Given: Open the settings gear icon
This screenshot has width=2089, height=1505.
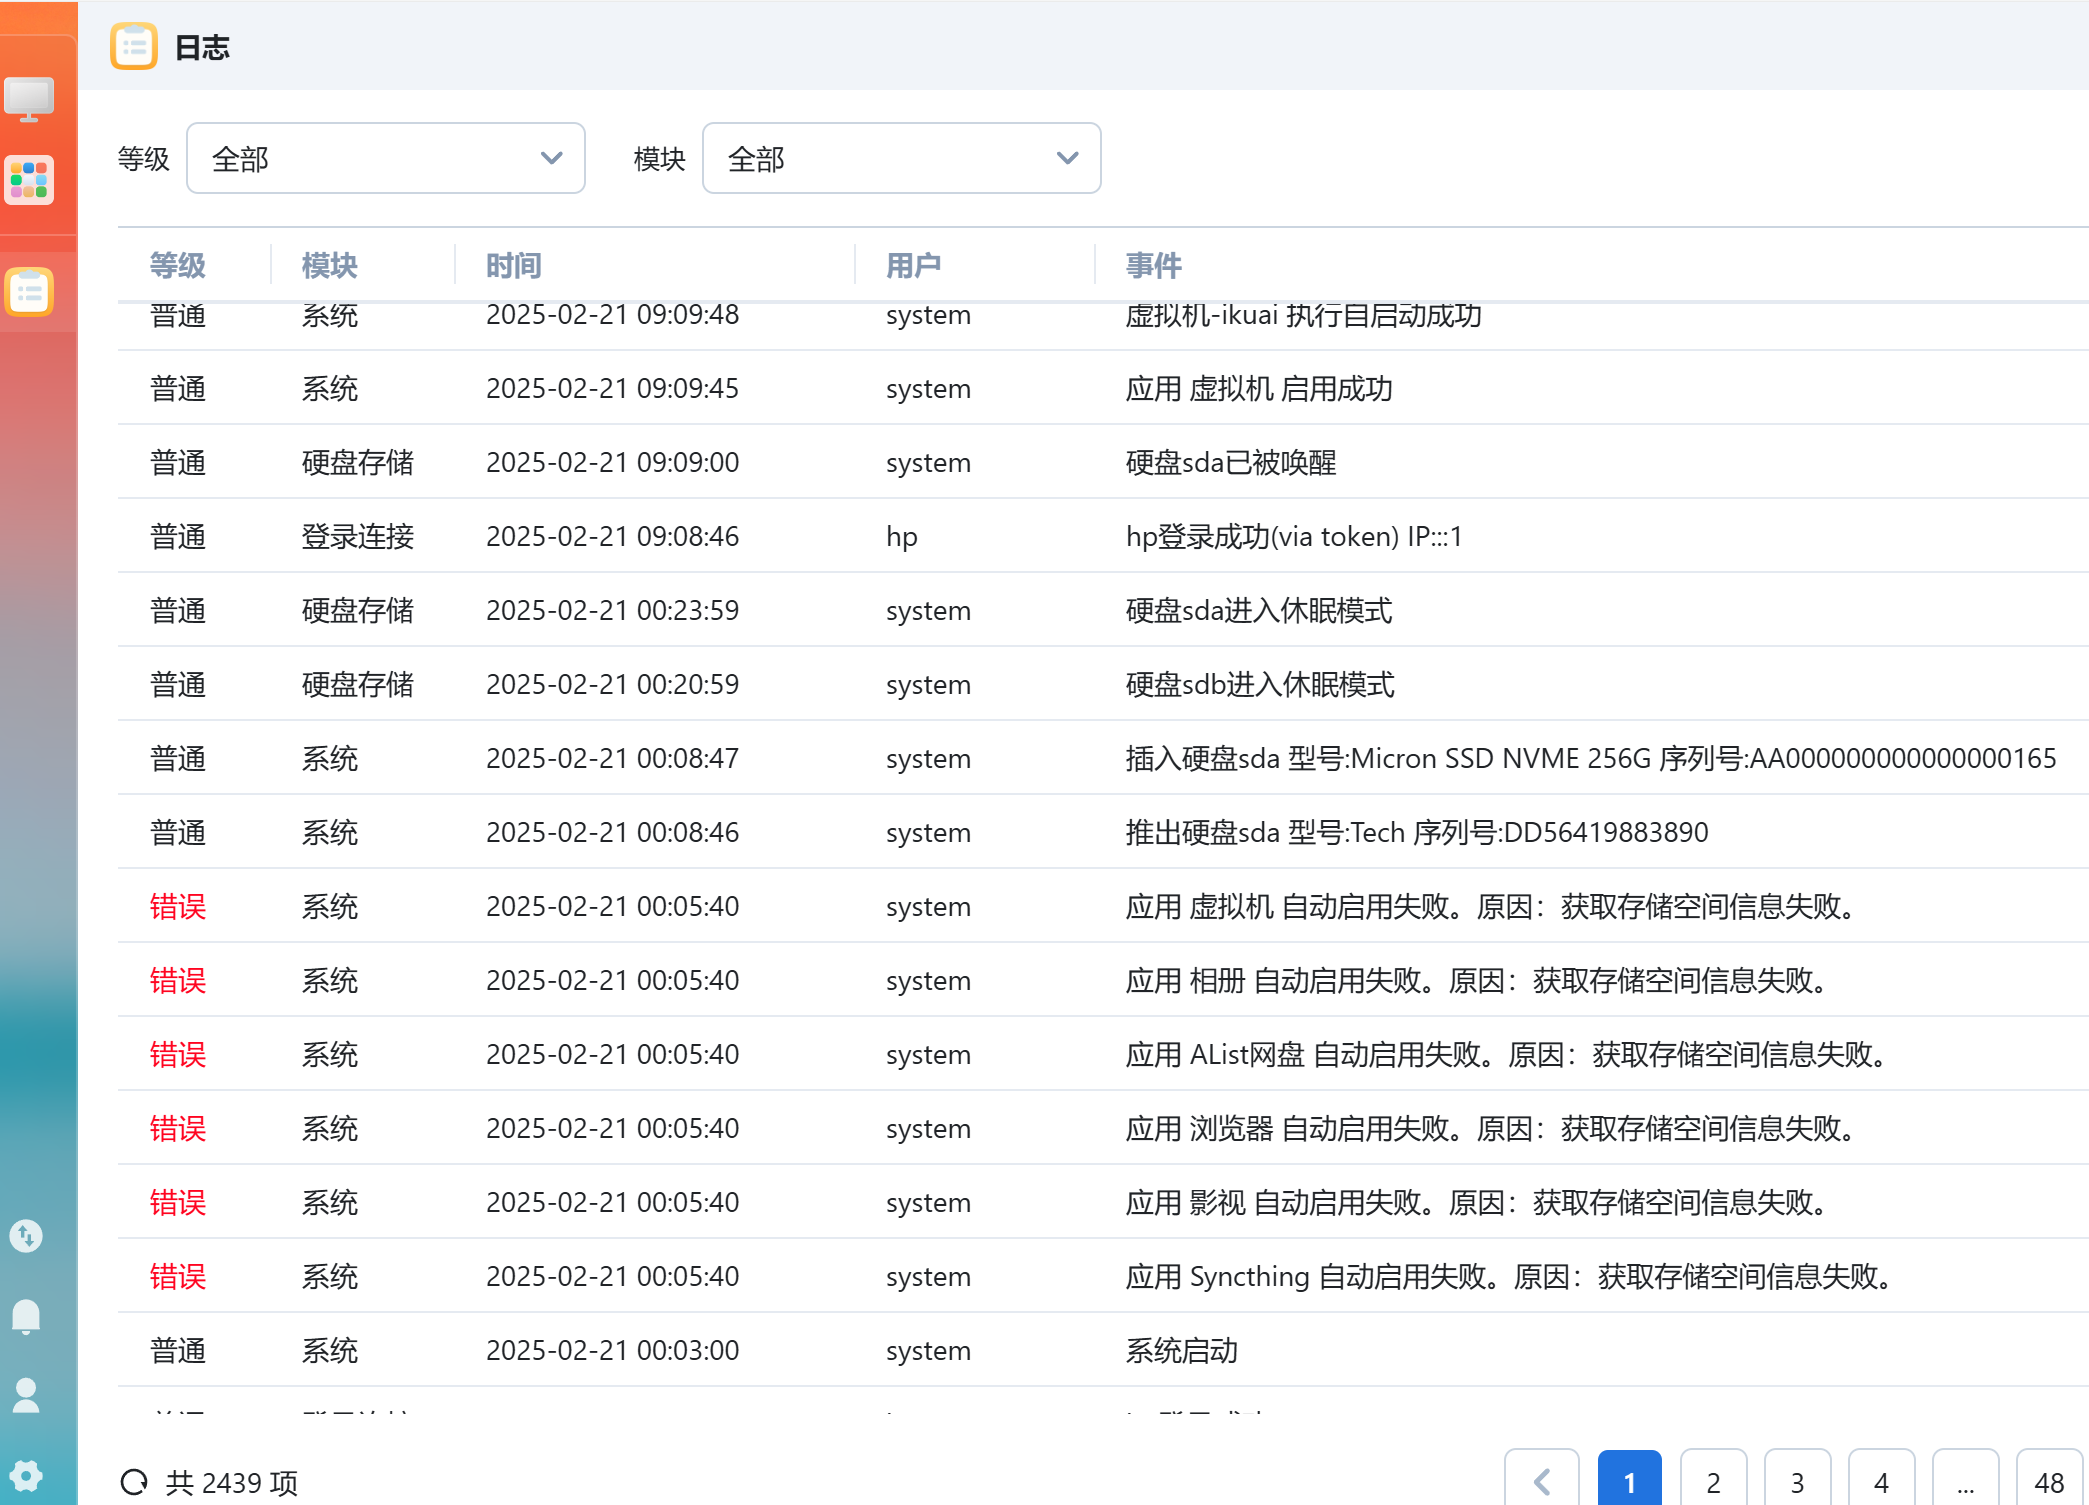Looking at the screenshot, I should pos(26,1475).
